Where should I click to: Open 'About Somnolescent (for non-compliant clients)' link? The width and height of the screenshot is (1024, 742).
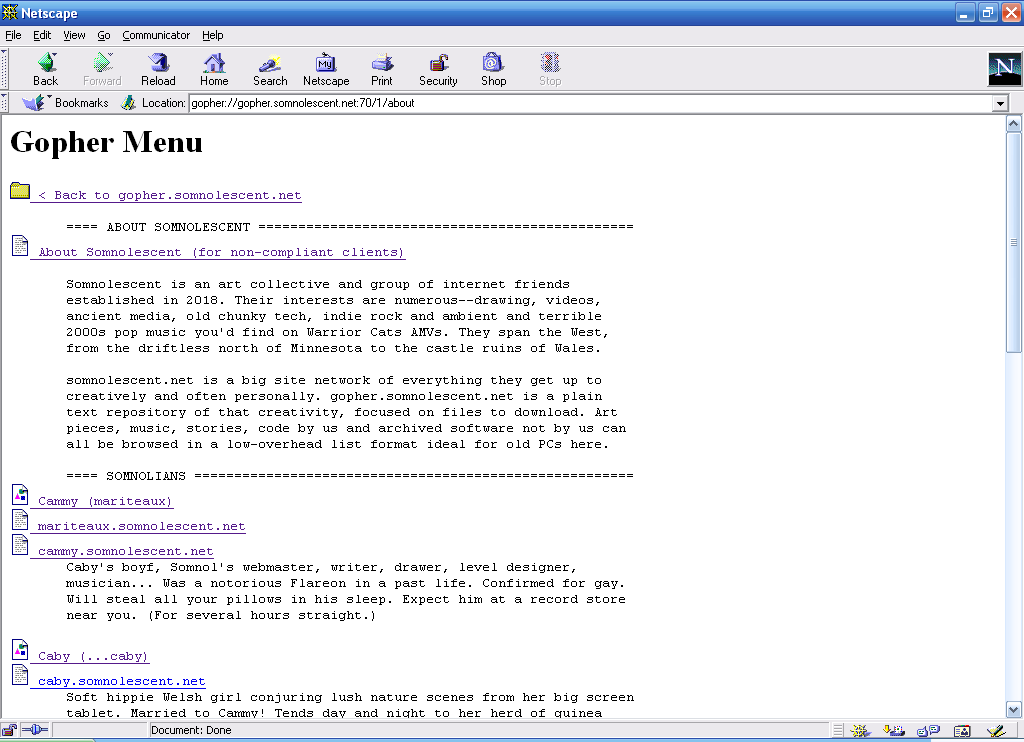point(221,252)
